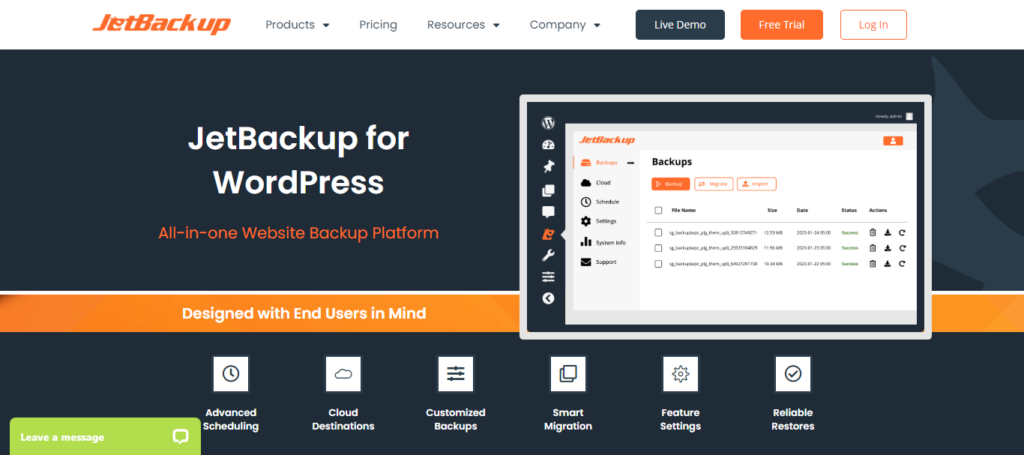Click the restore icon for the third backup
The width and height of the screenshot is (1024, 455).
902,264
